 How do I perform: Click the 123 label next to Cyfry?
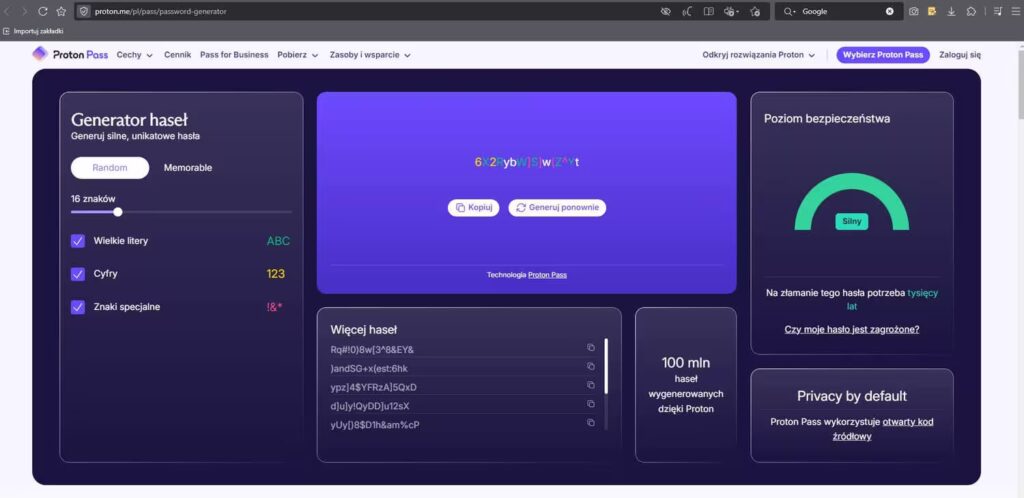point(276,274)
